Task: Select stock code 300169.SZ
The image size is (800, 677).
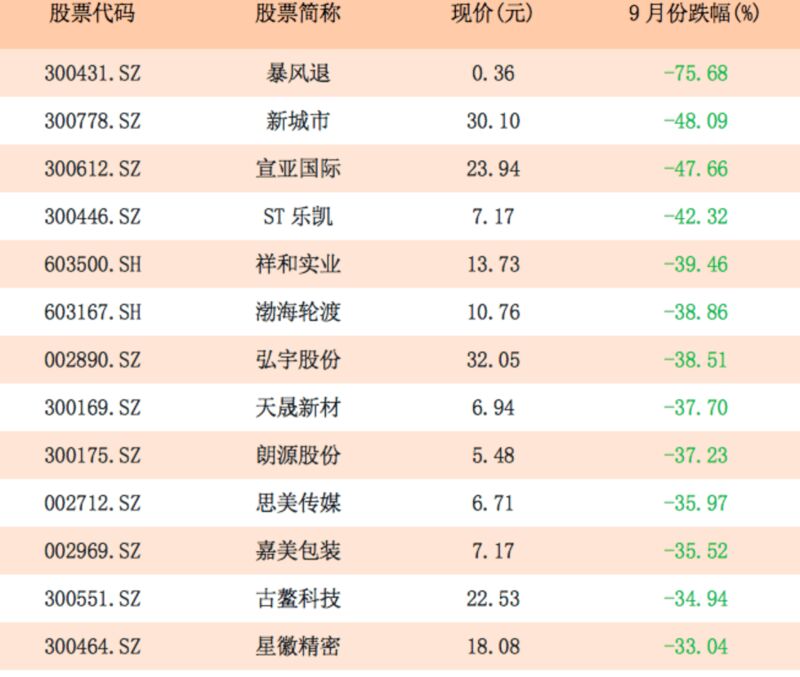Action: pyautogui.click(x=92, y=408)
